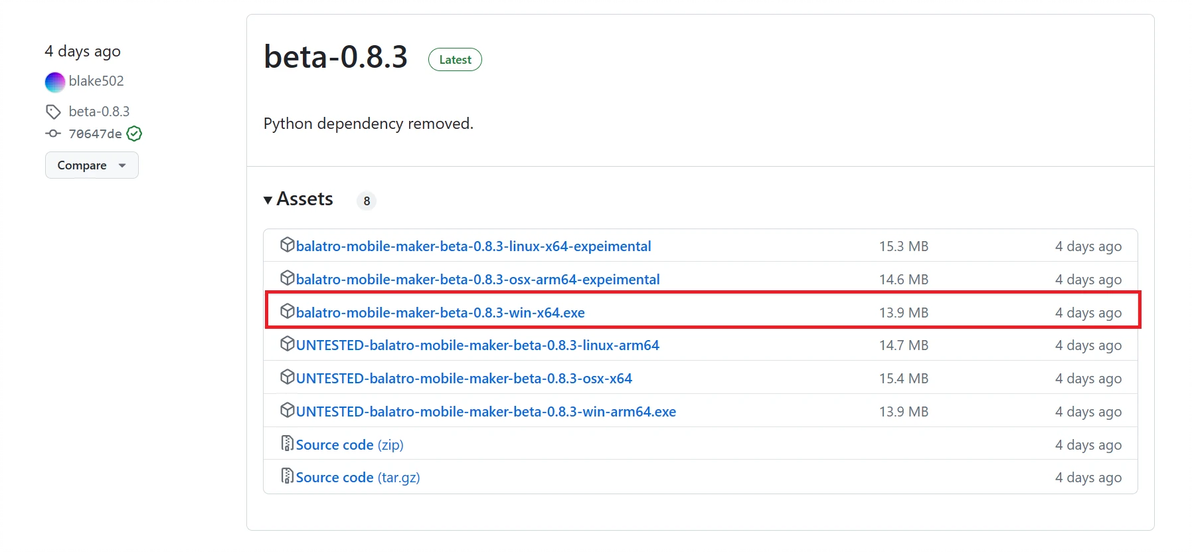Download balatro-mobile-maker-beta-0.8.3-win-x64.exe
The height and width of the screenshot is (552, 1192).
coord(440,312)
